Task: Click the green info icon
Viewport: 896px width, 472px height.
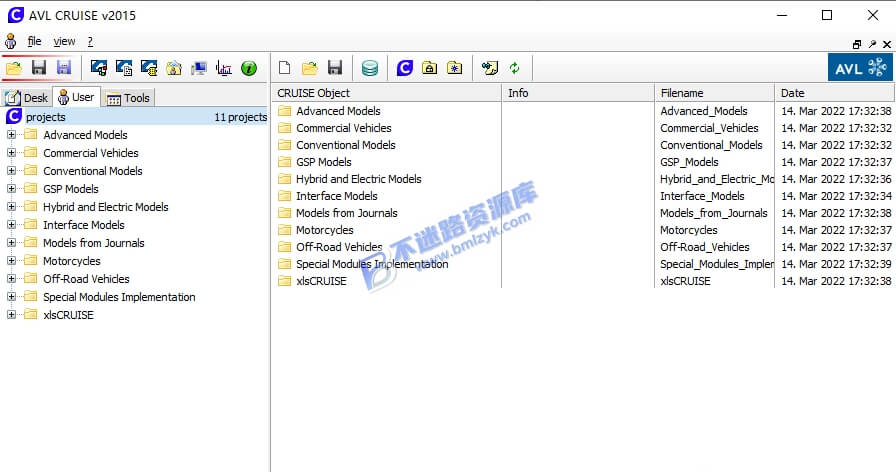Action: 249,69
